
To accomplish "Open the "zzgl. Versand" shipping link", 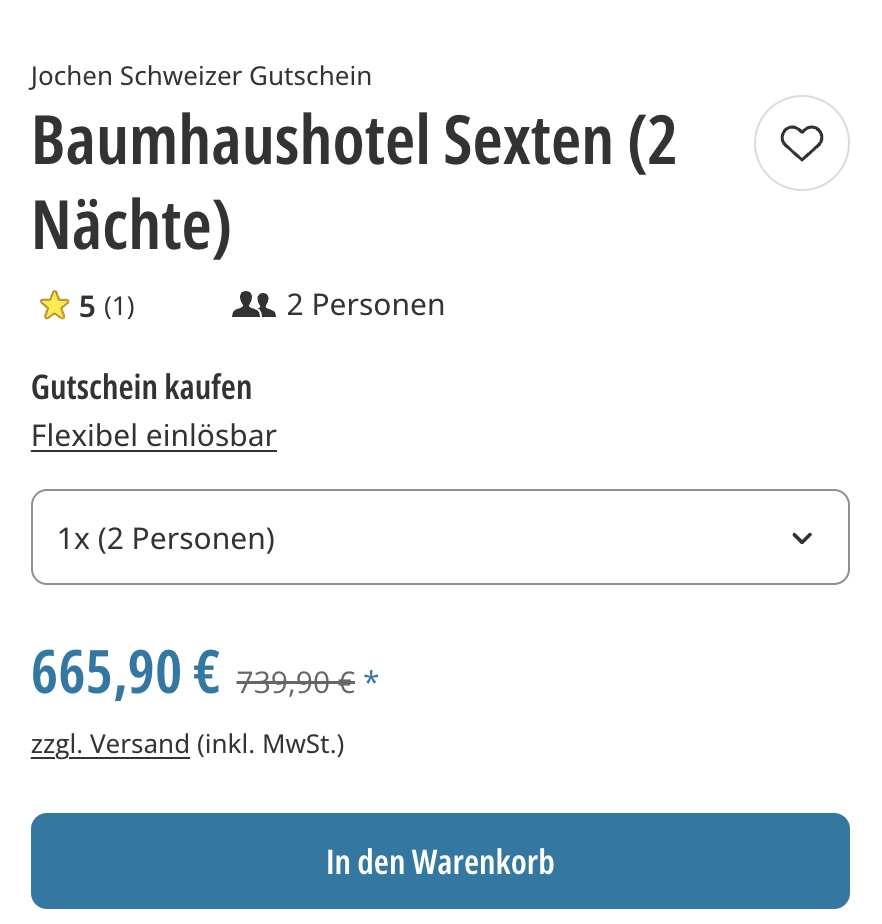I will pos(110,745).
